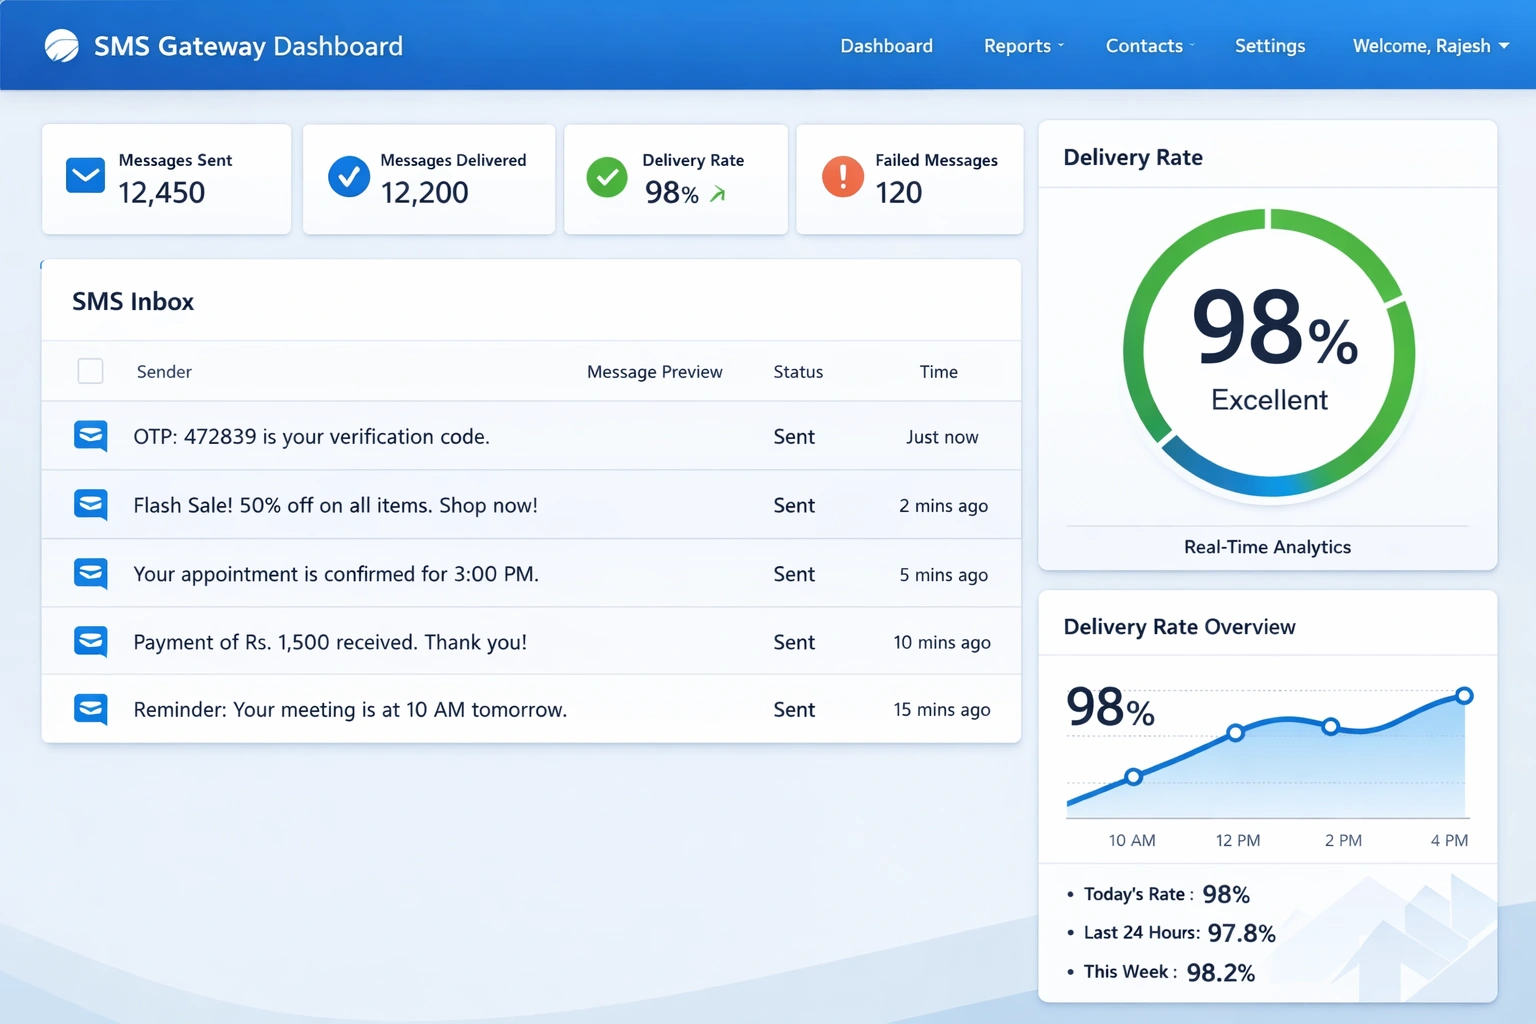The image size is (1536, 1024).
Task: Click the Messages Sent envelope icon
Action: [x=84, y=176]
